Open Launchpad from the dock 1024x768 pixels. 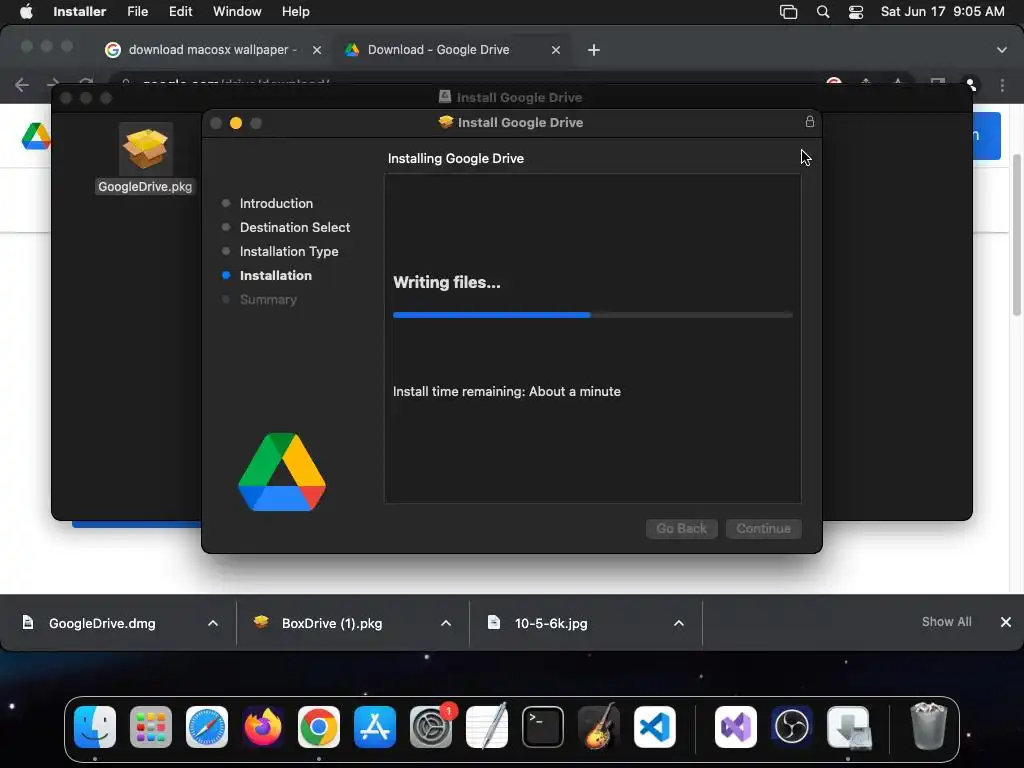151,727
